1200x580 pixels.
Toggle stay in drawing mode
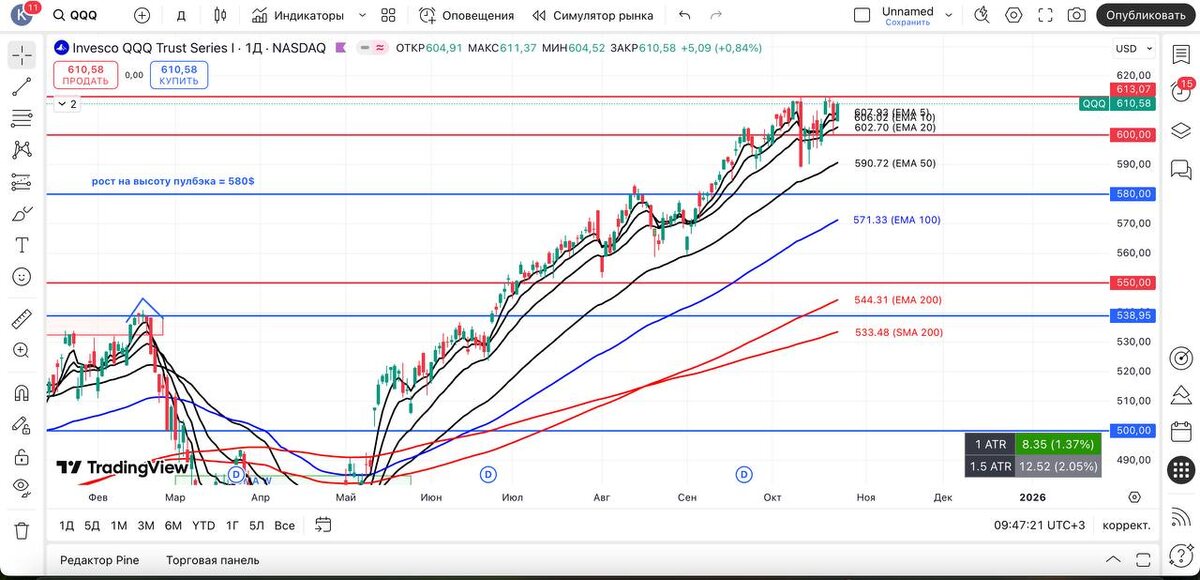21,425
